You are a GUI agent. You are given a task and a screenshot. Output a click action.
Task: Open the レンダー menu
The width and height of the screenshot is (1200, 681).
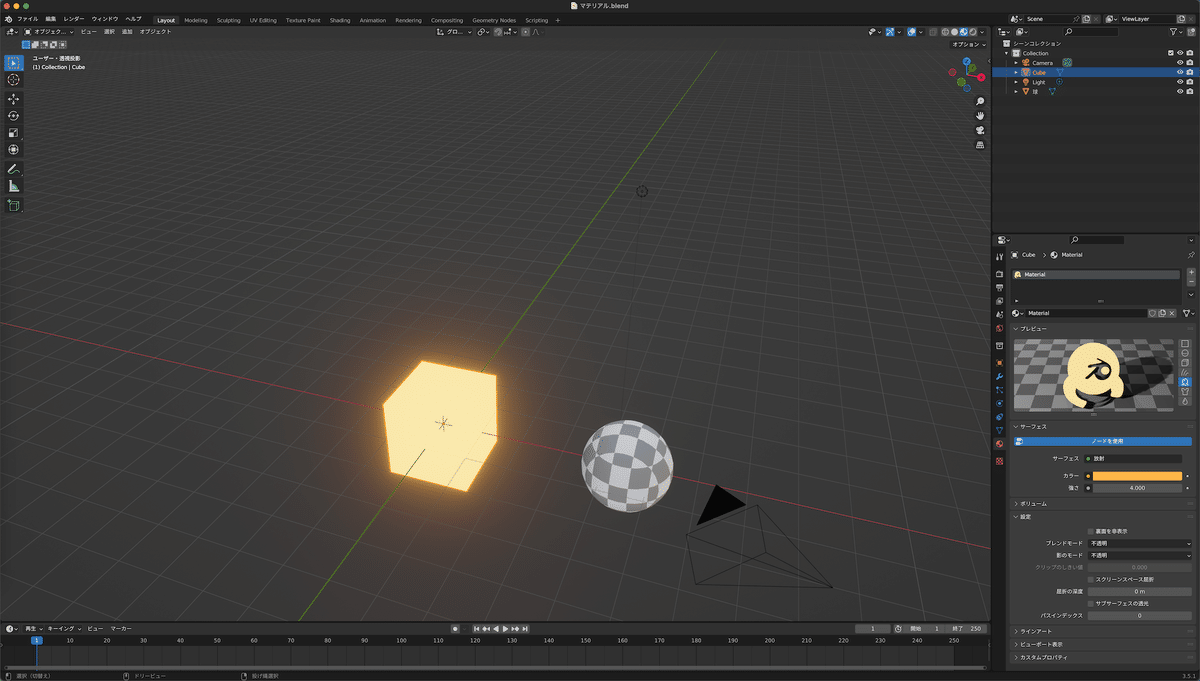[74, 19]
